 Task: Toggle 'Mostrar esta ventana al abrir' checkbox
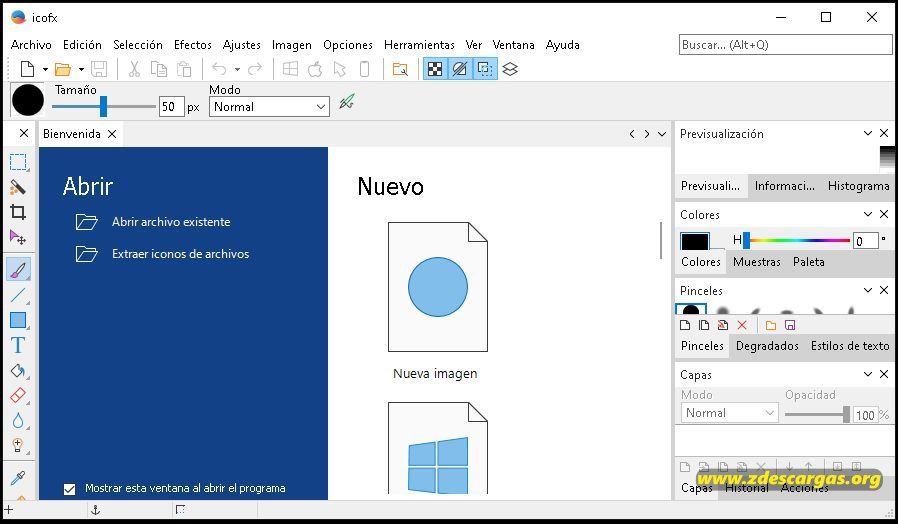pos(69,489)
